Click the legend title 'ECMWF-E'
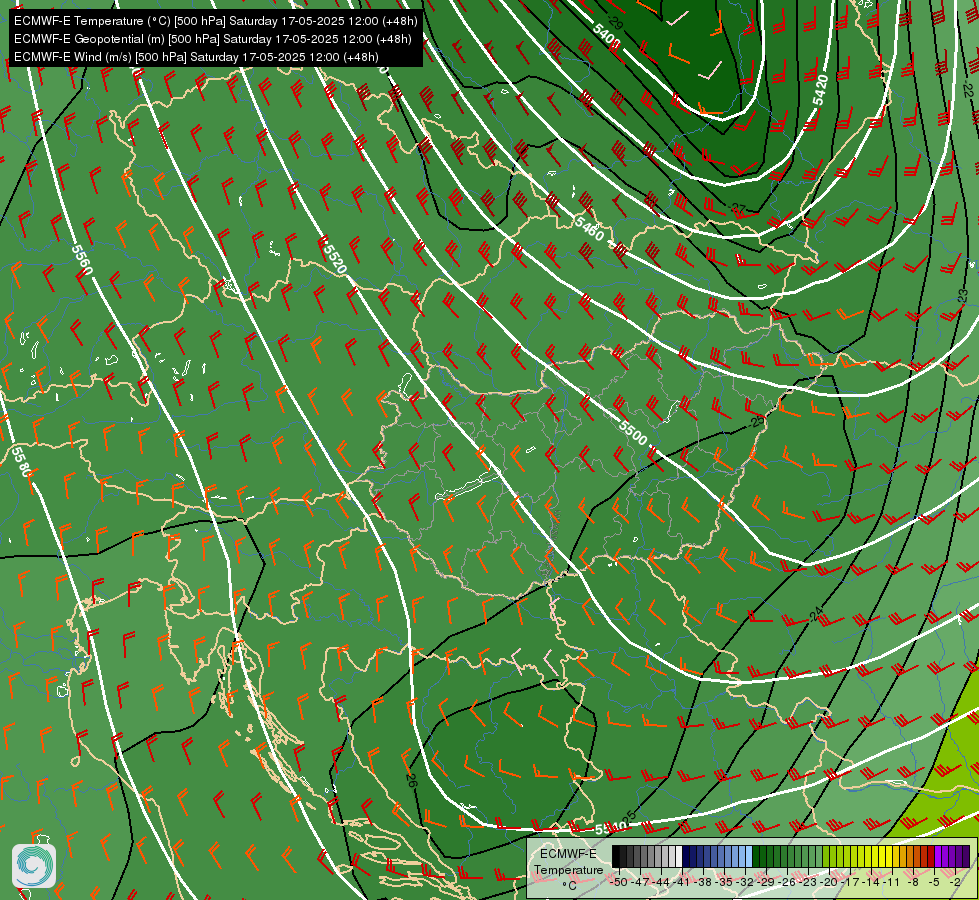Screen dimensions: 979x900 [x=568, y=854]
